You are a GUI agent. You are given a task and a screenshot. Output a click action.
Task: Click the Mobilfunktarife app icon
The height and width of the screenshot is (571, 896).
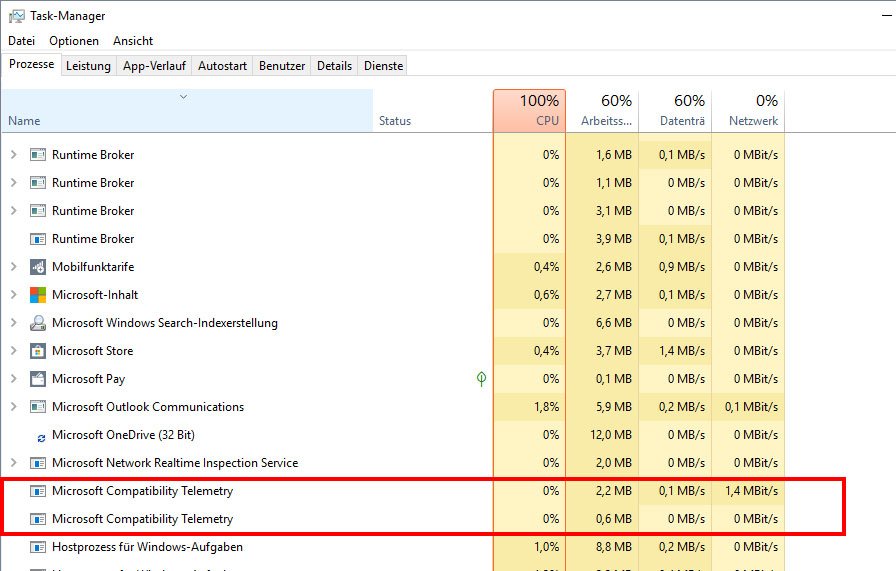(x=38, y=267)
